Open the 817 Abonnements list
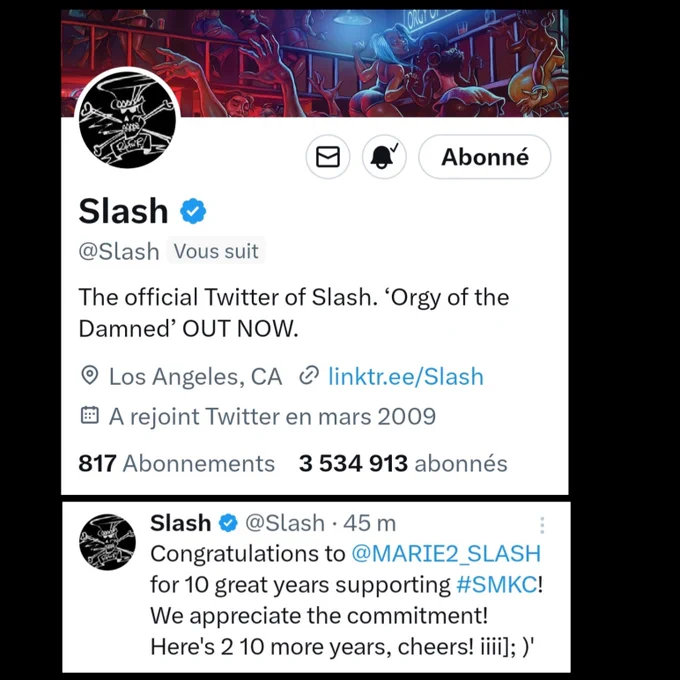Screen dimensions: 680x680 pos(177,463)
